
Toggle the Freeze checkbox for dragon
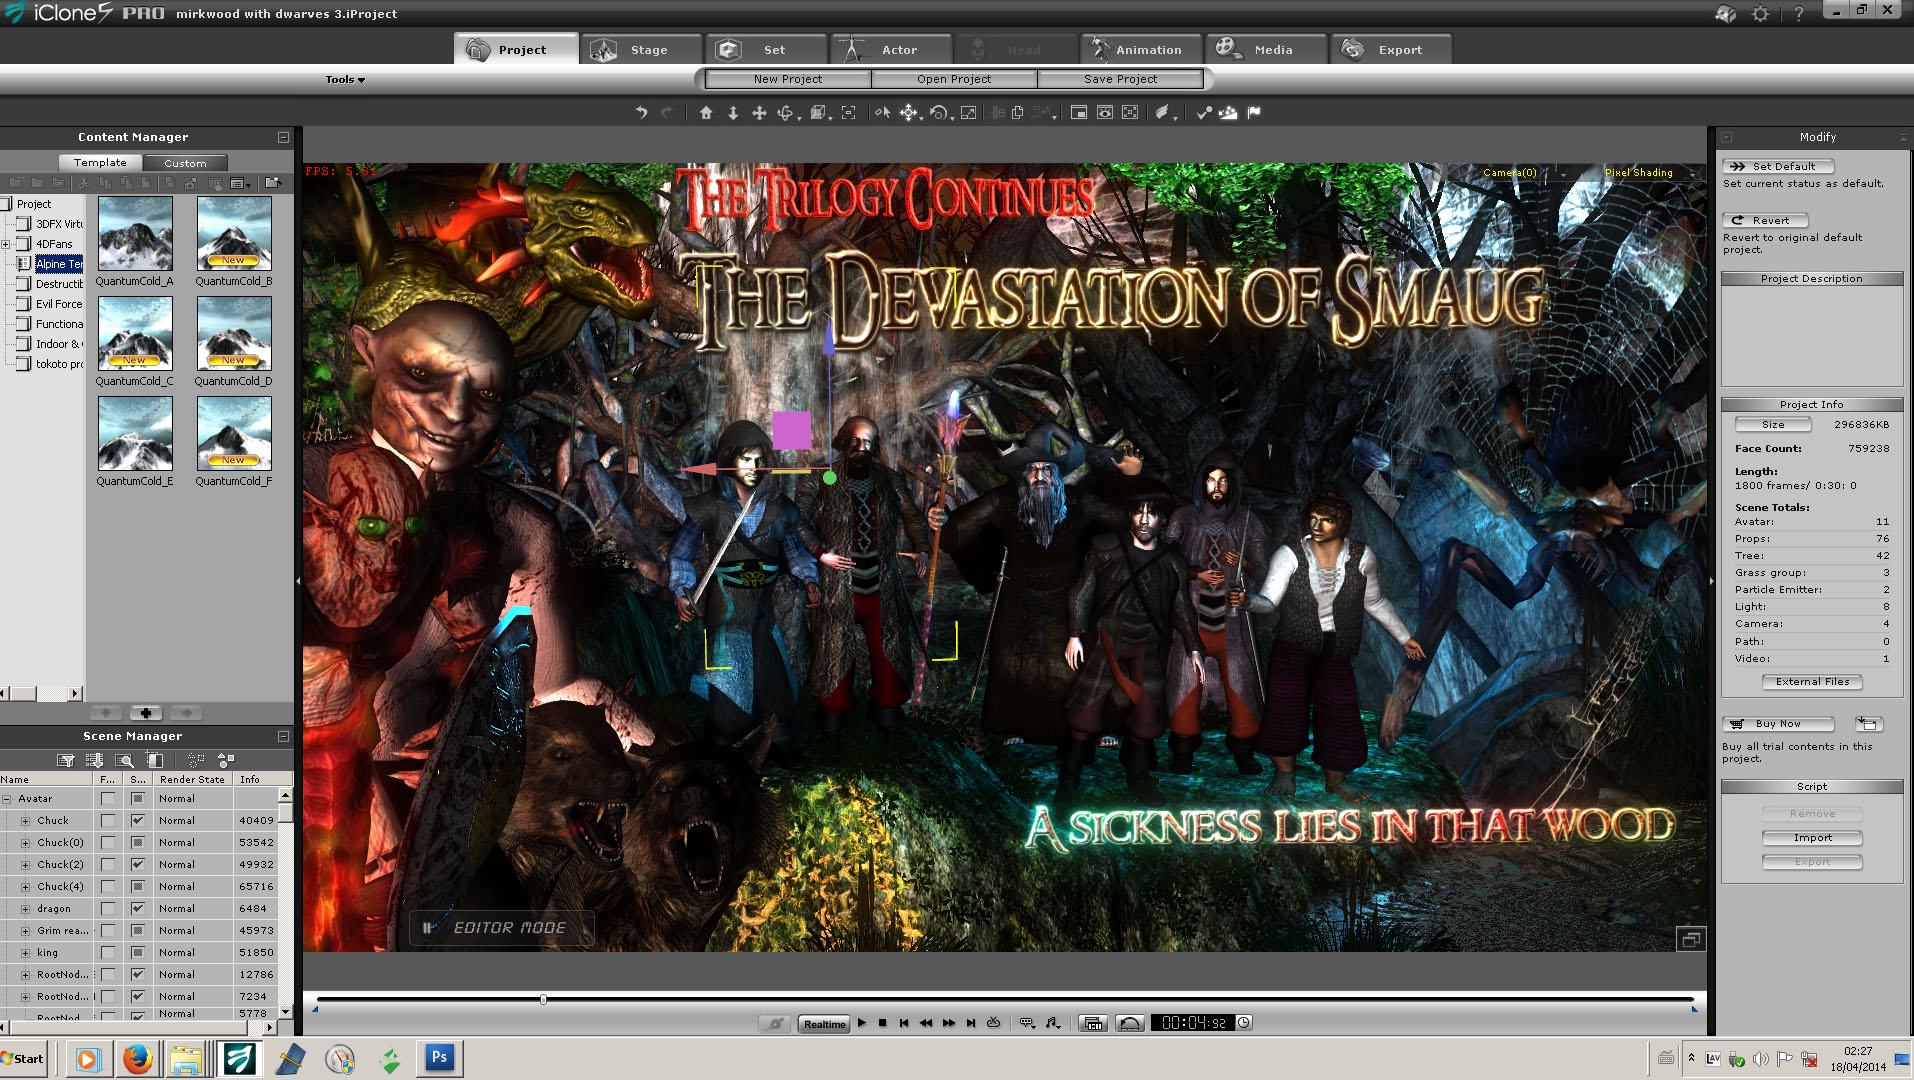[x=108, y=909]
